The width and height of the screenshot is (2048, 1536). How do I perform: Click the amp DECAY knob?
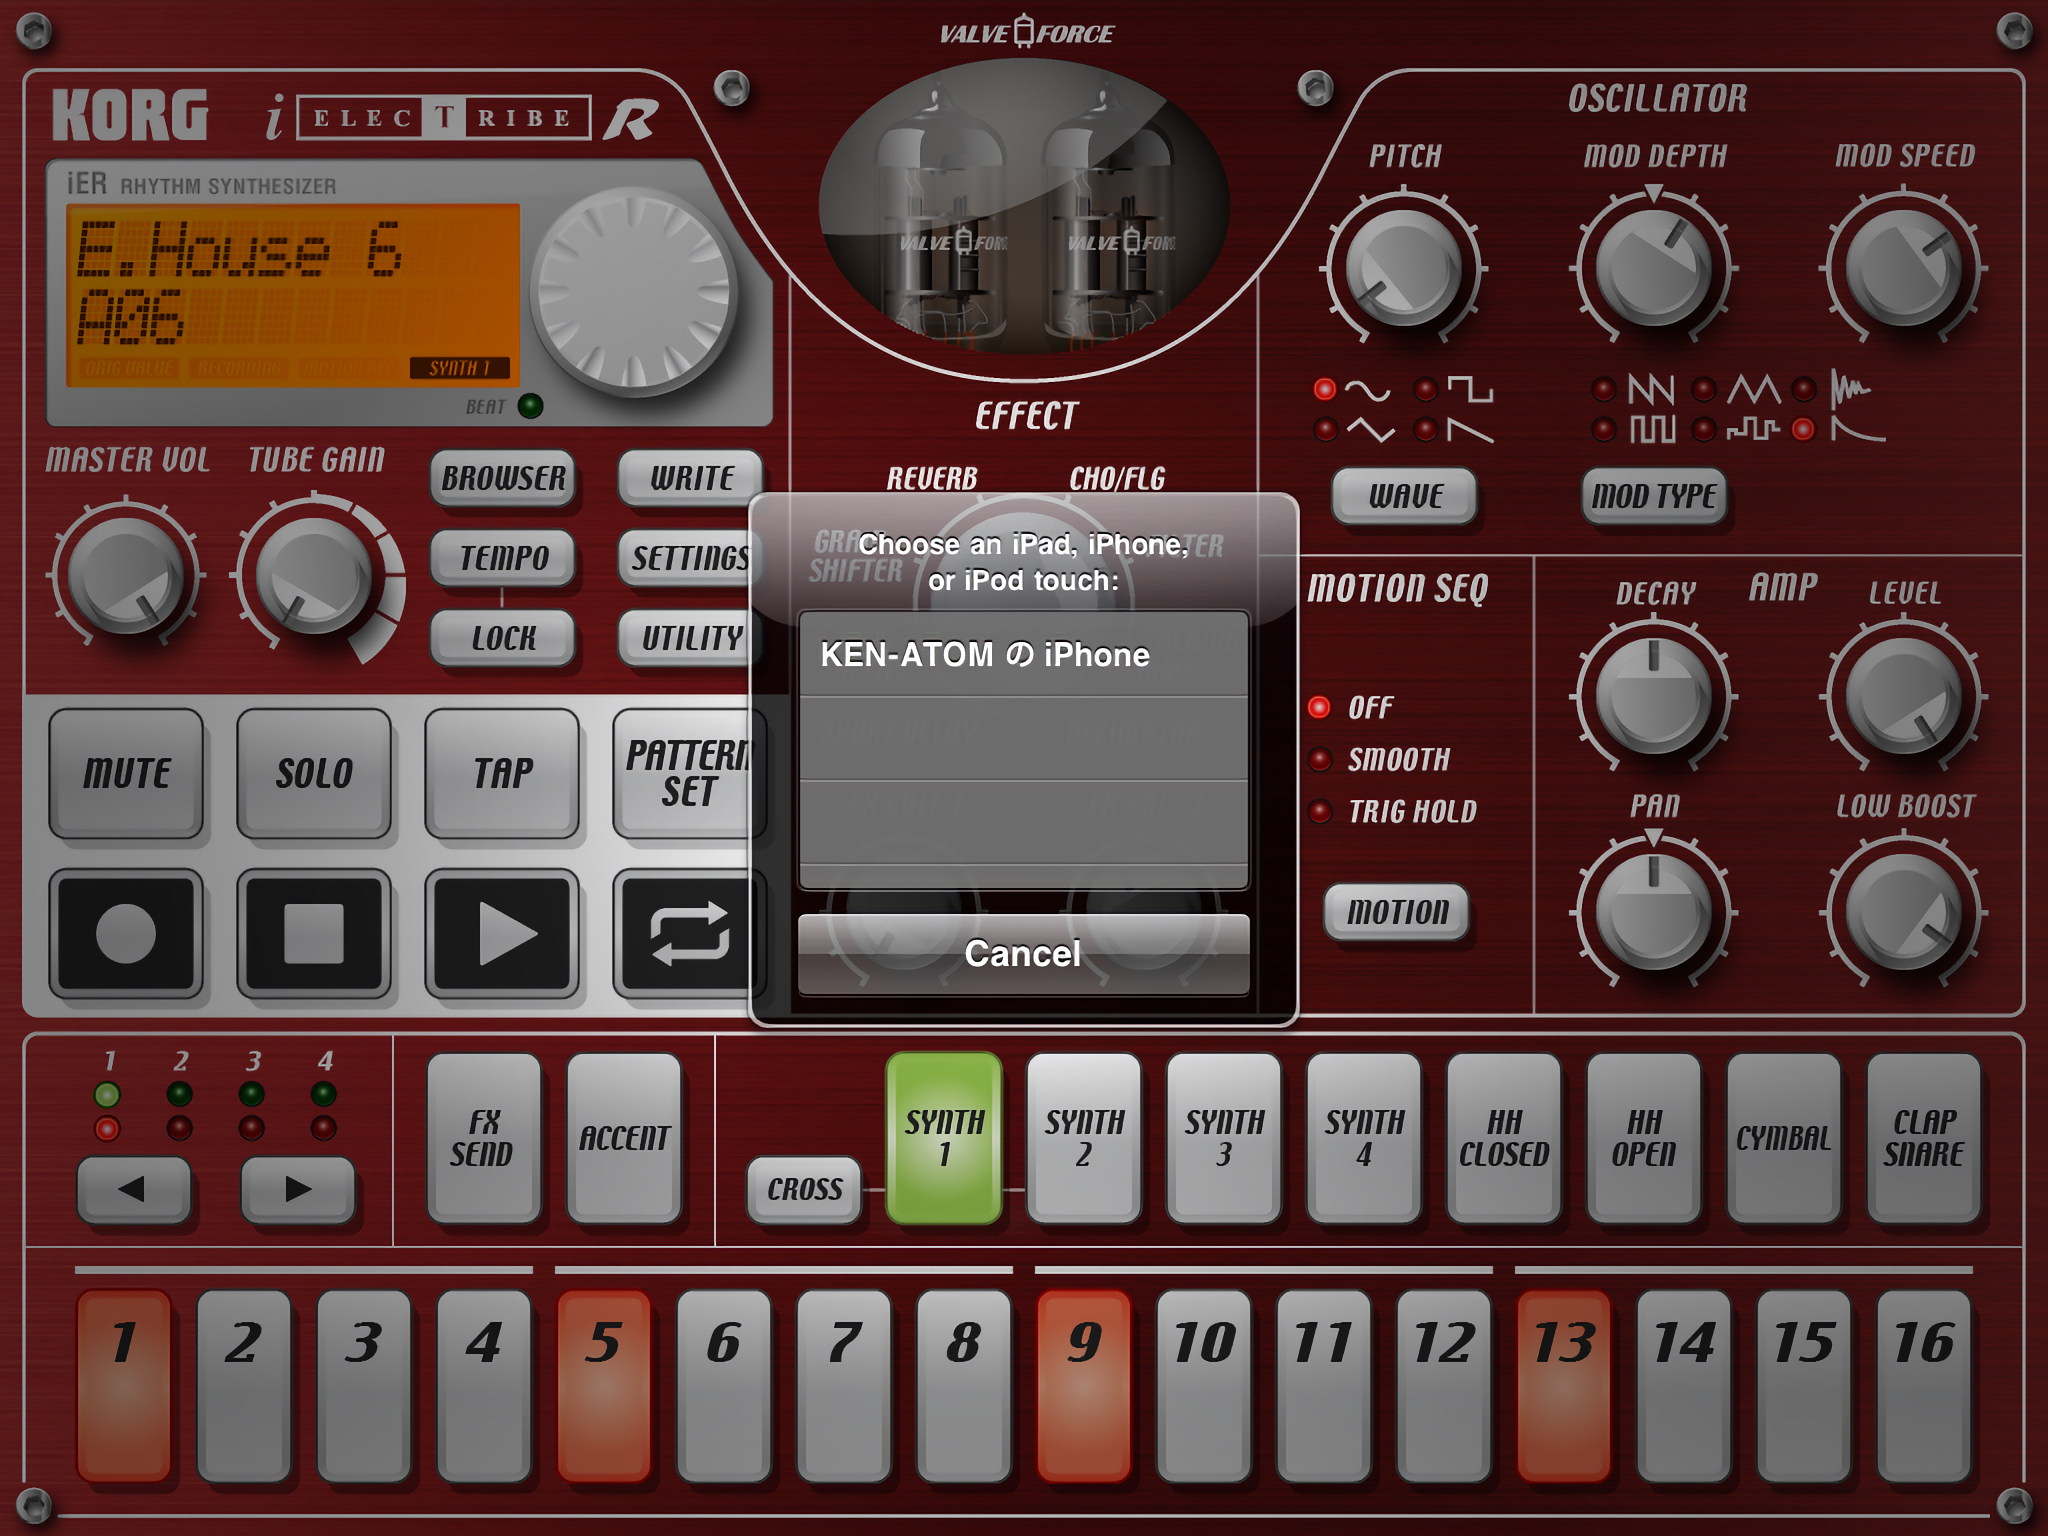(x=1654, y=696)
